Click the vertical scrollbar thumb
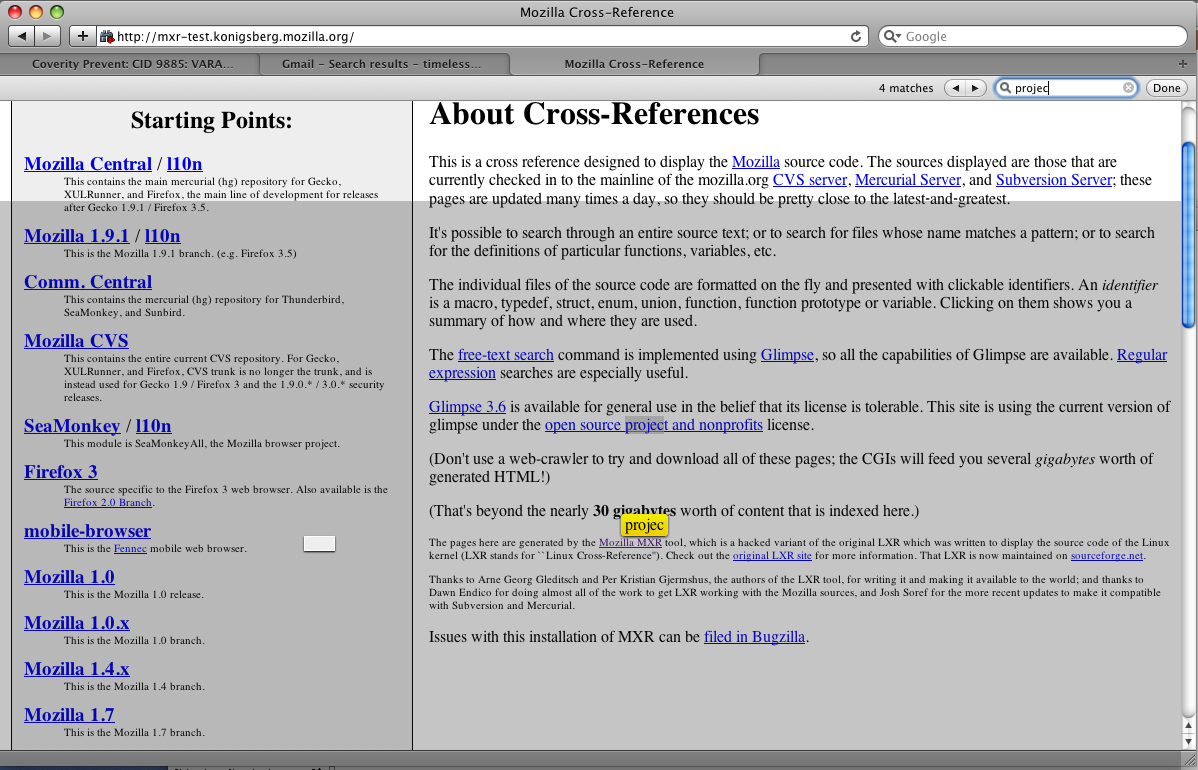This screenshot has width=1198, height=770. point(1188,235)
